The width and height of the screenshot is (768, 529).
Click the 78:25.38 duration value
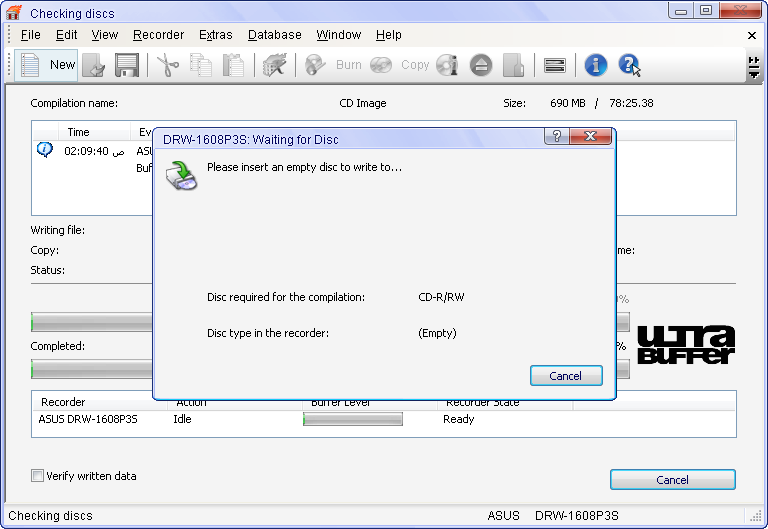(631, 103)
